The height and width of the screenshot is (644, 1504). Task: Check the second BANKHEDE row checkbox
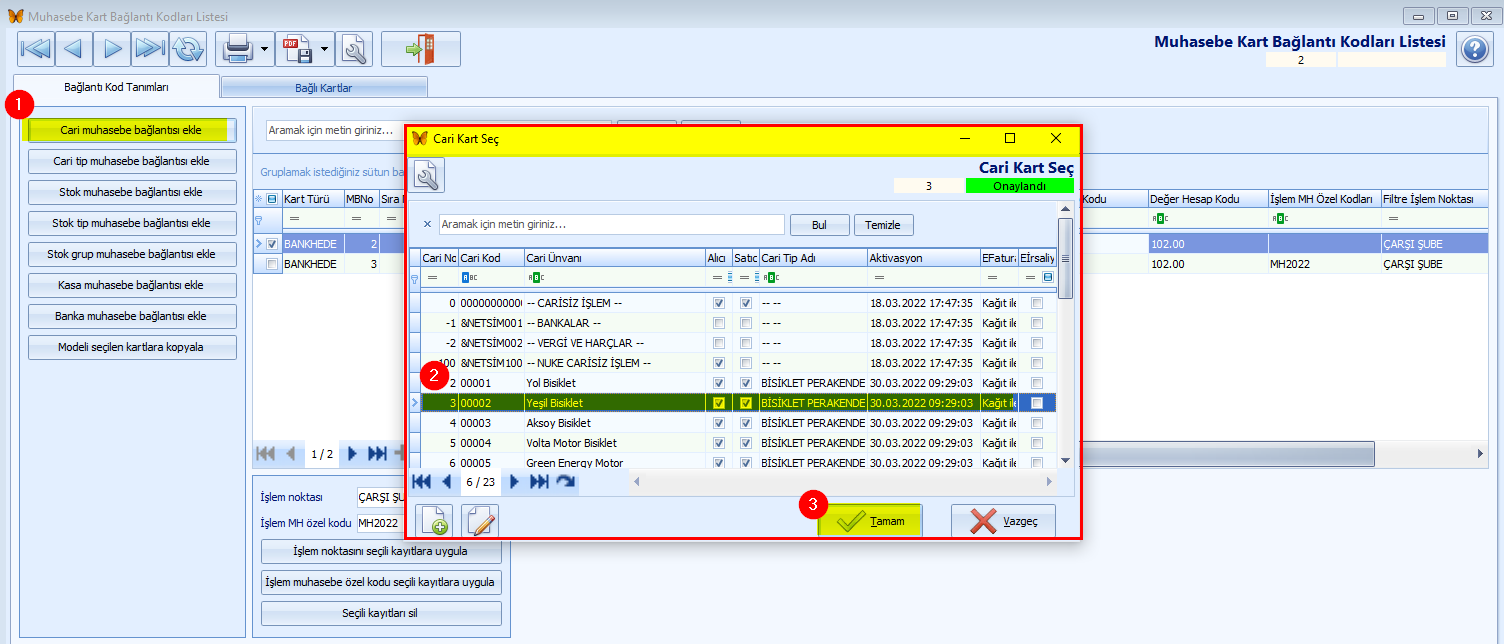click(271, 264)
